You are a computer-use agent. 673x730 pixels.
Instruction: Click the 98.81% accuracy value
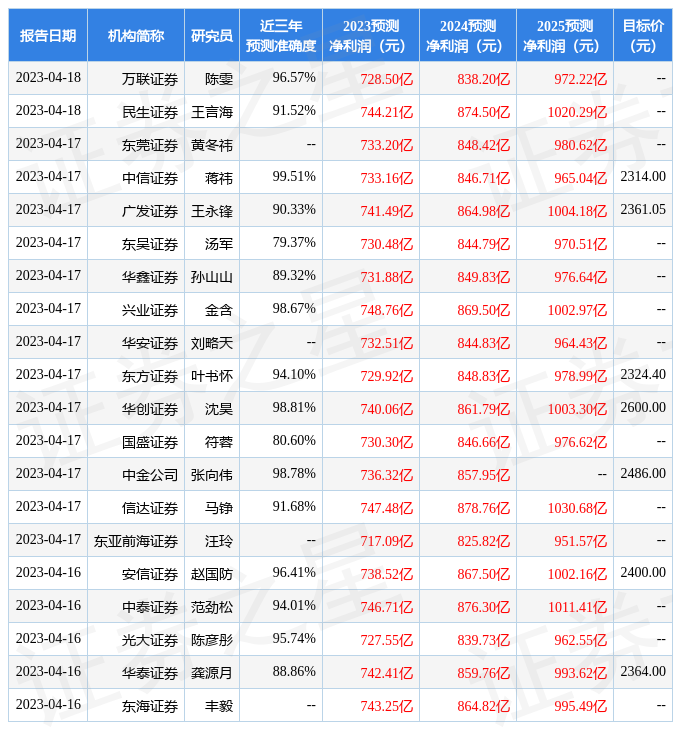coord(294,408)
